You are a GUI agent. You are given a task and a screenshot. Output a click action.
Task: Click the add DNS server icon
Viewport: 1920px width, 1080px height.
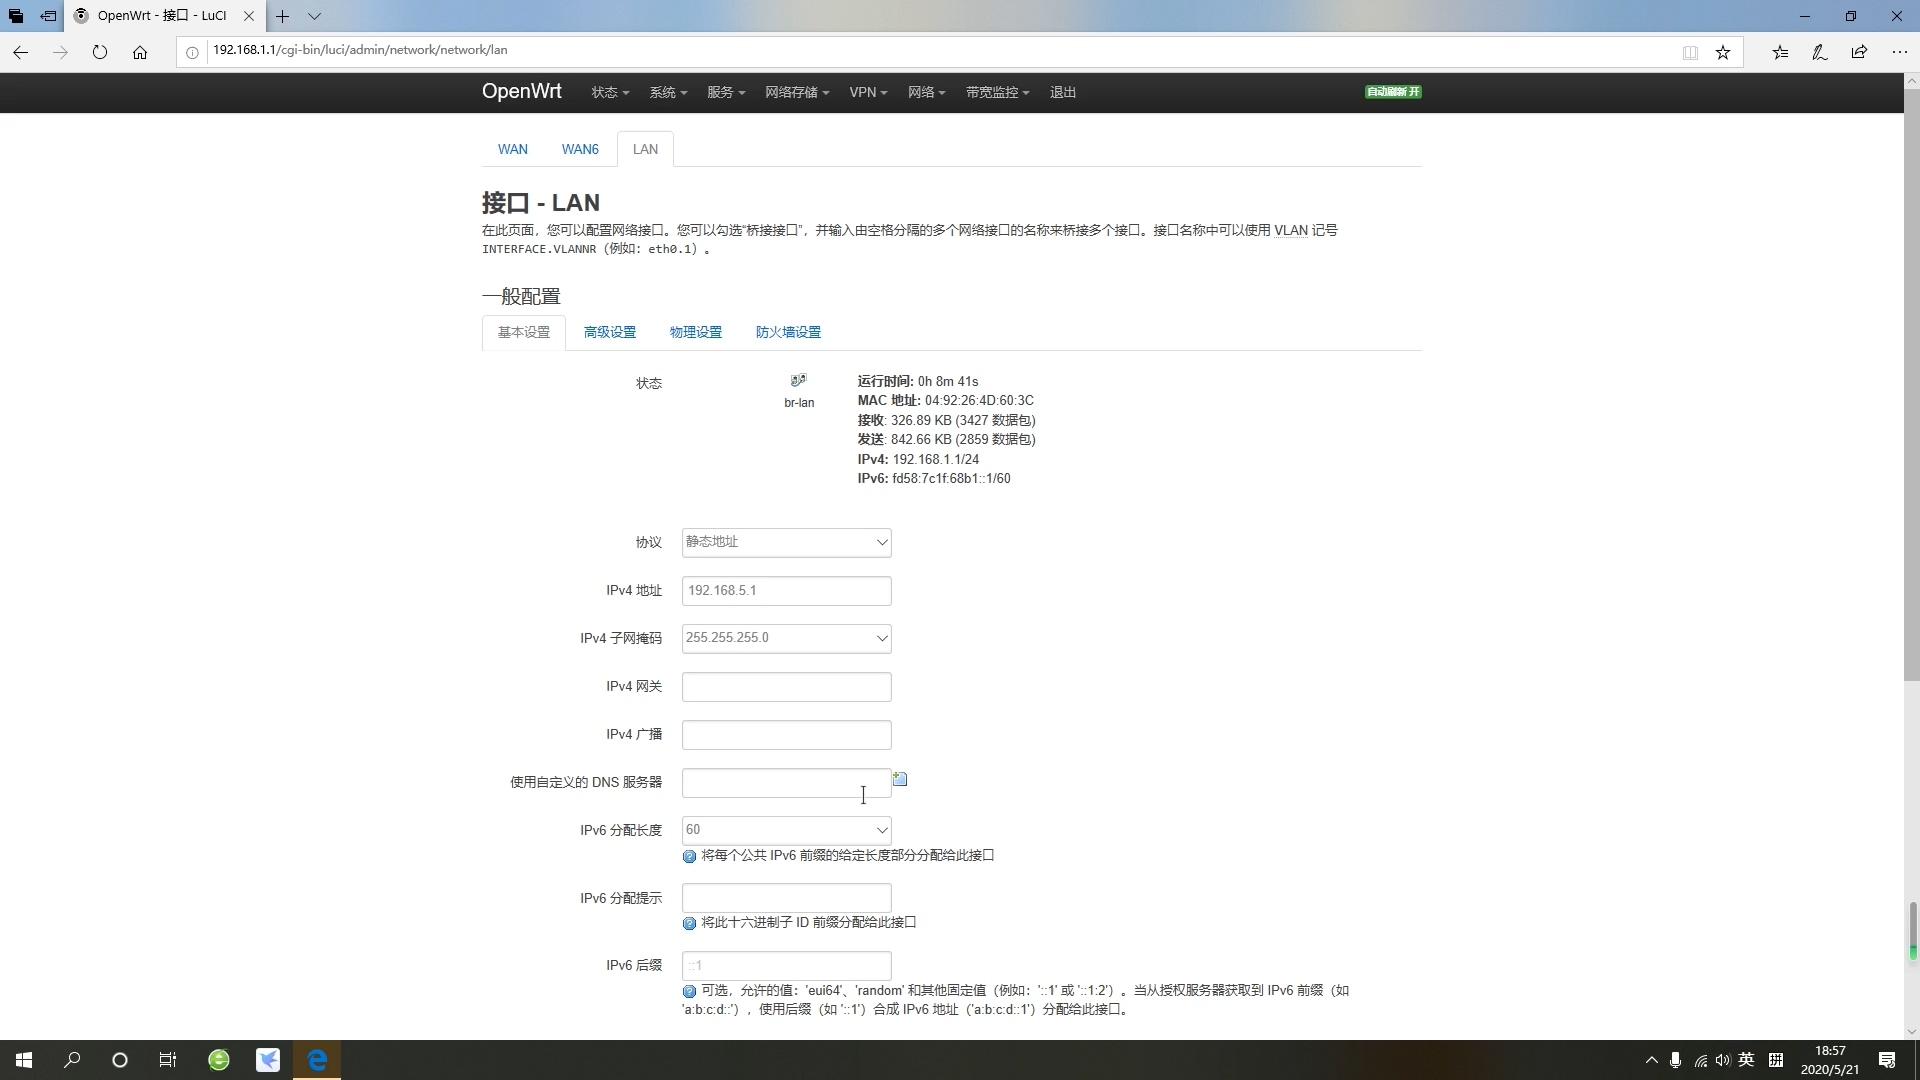coord(900,779)
